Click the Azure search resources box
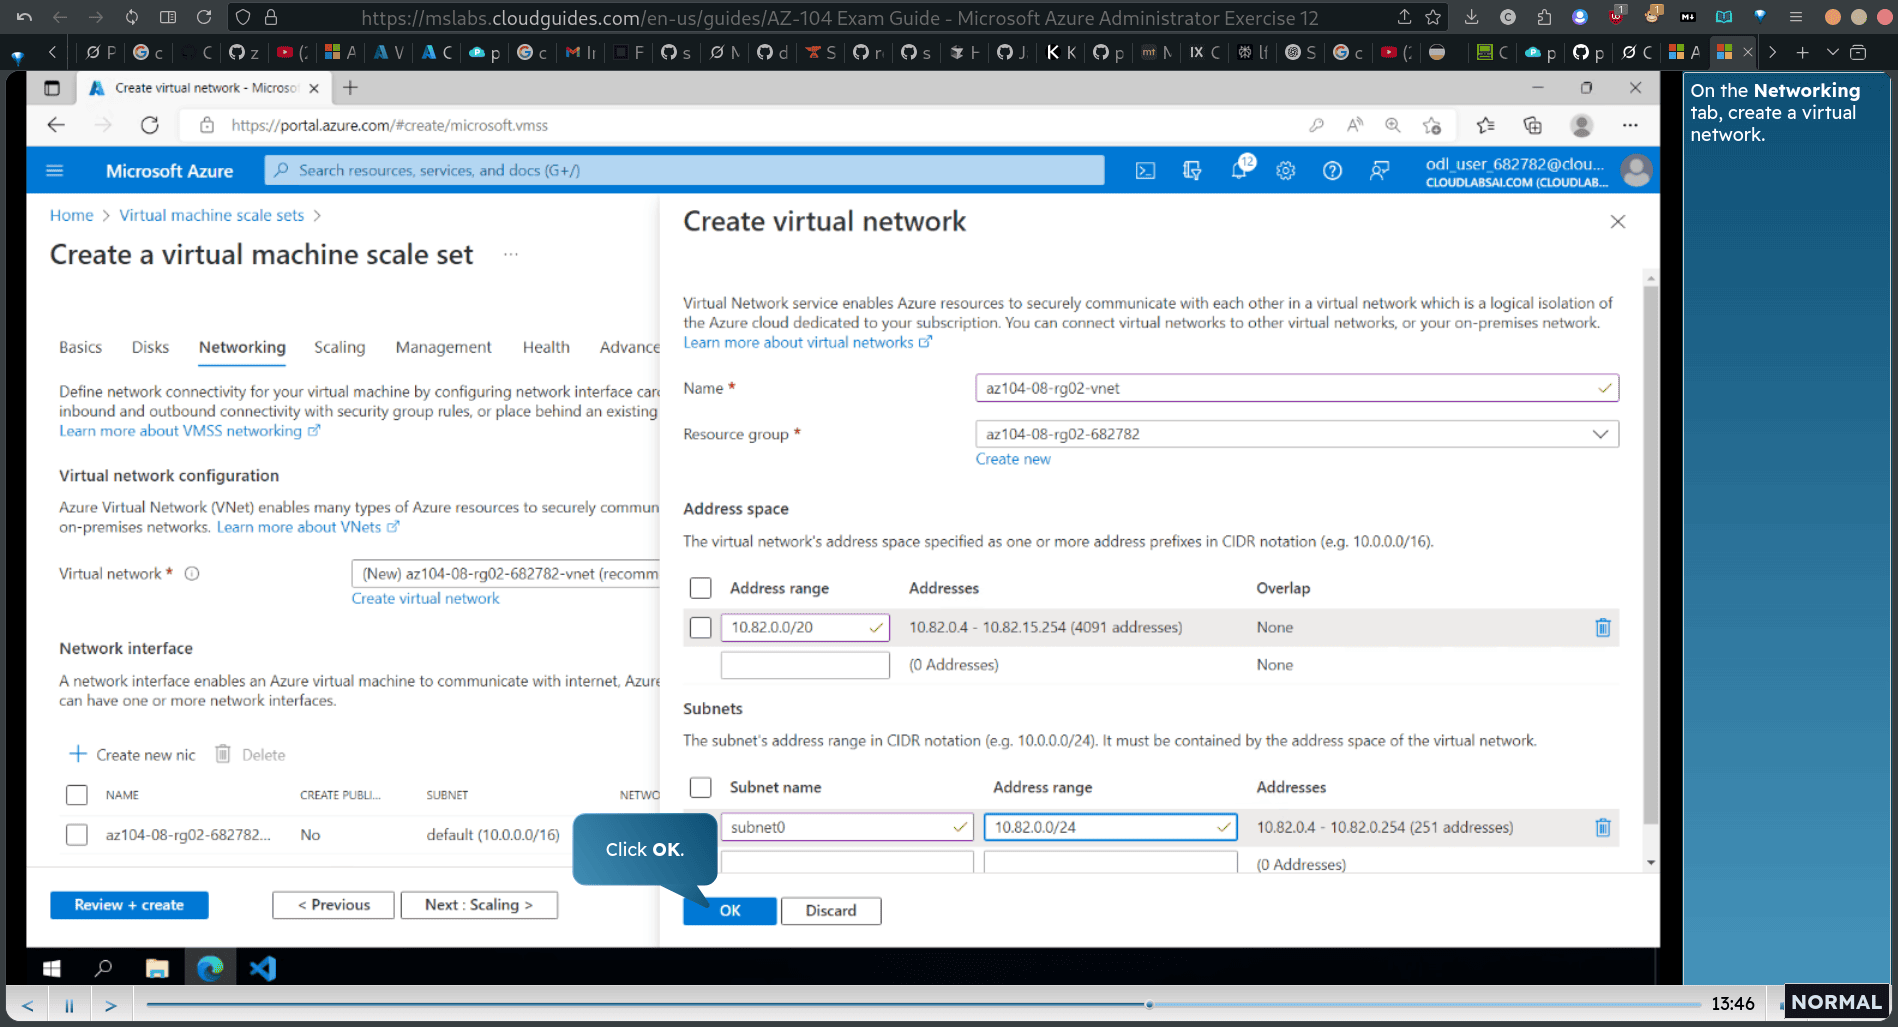Viewport: 1898px width, 1027px height. pos(685,171)
